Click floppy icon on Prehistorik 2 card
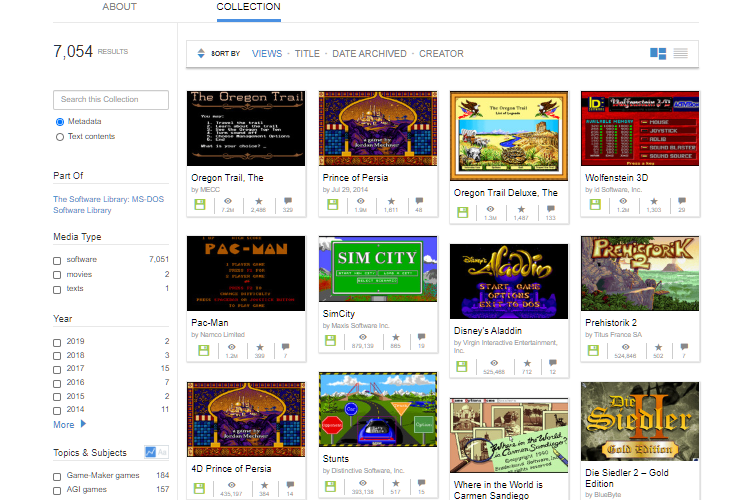750x500 pixels. click(593, 350)
